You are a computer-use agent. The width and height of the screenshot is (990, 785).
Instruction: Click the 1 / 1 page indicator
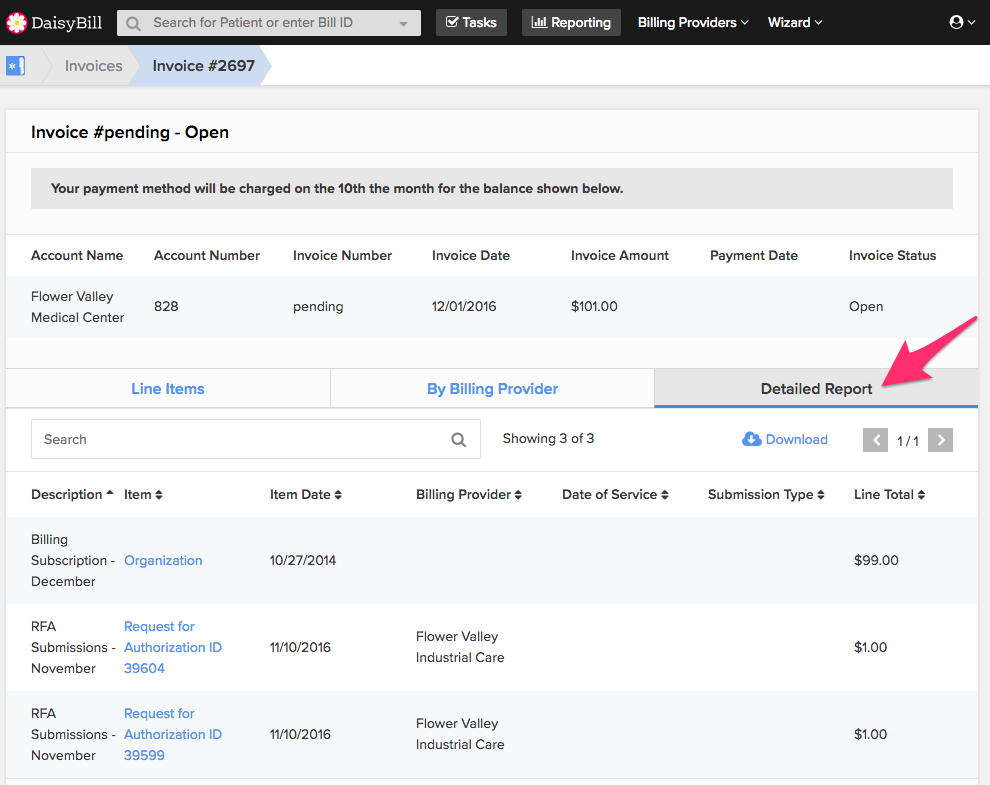click(907, 441)
